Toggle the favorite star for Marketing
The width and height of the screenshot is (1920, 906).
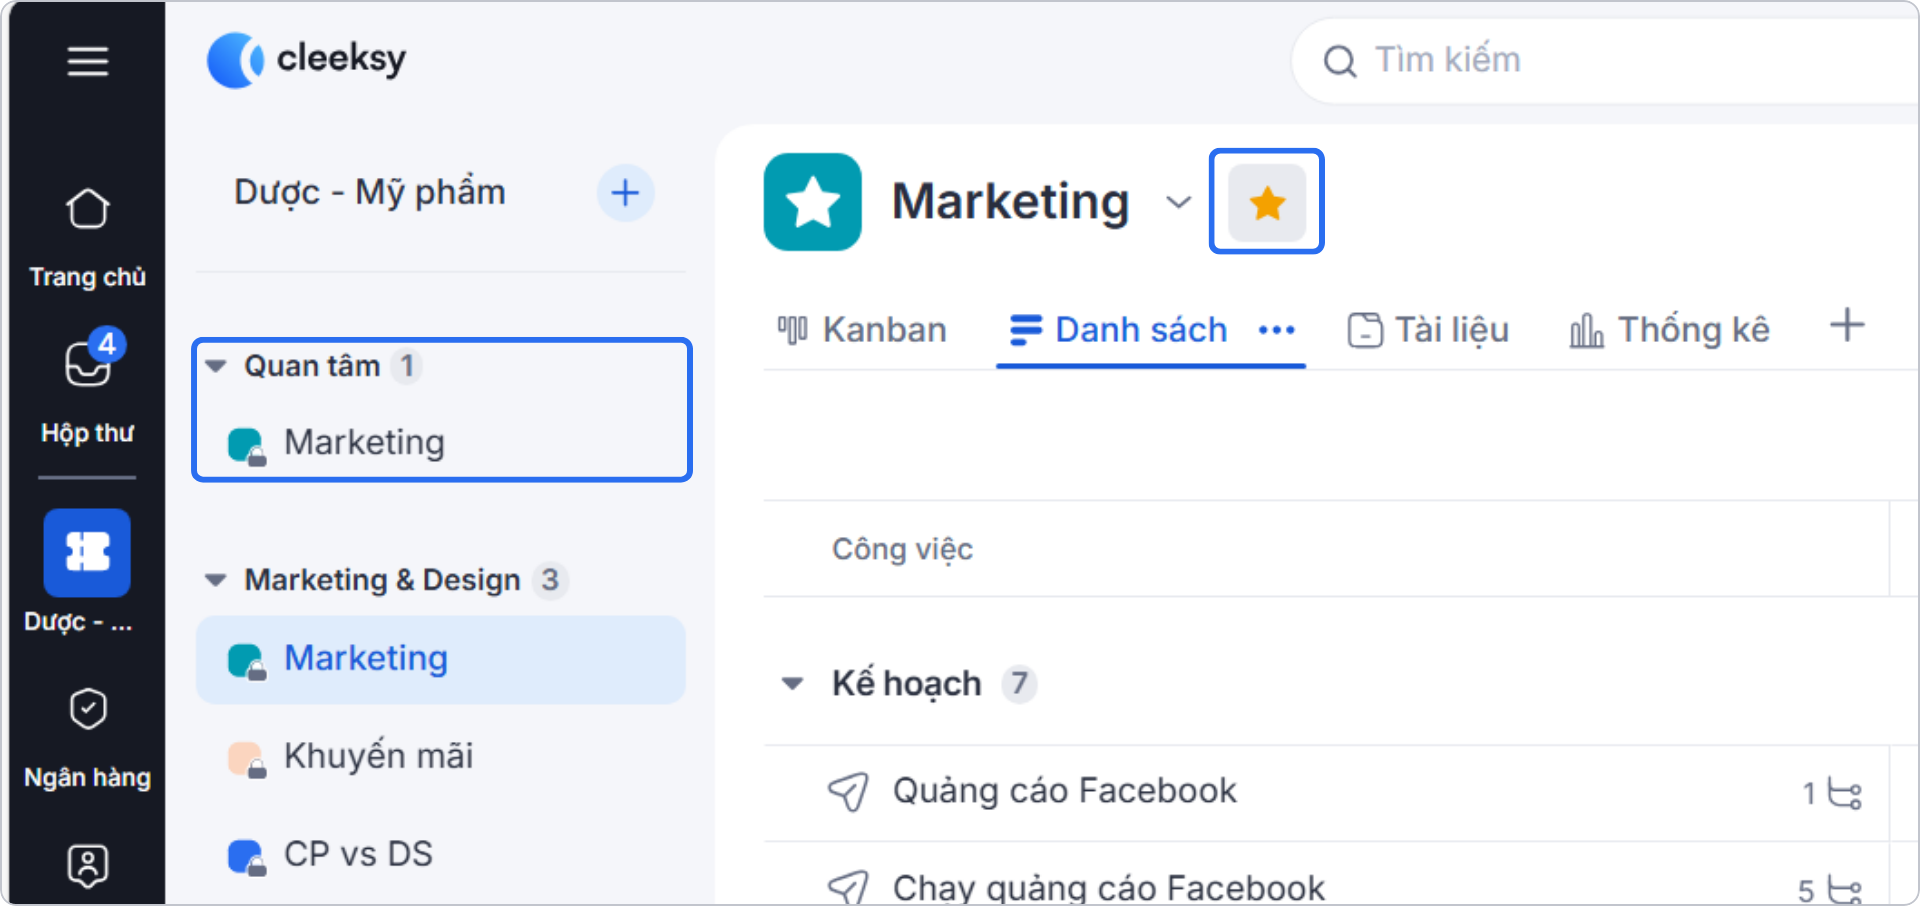(x=1267, y=203)
